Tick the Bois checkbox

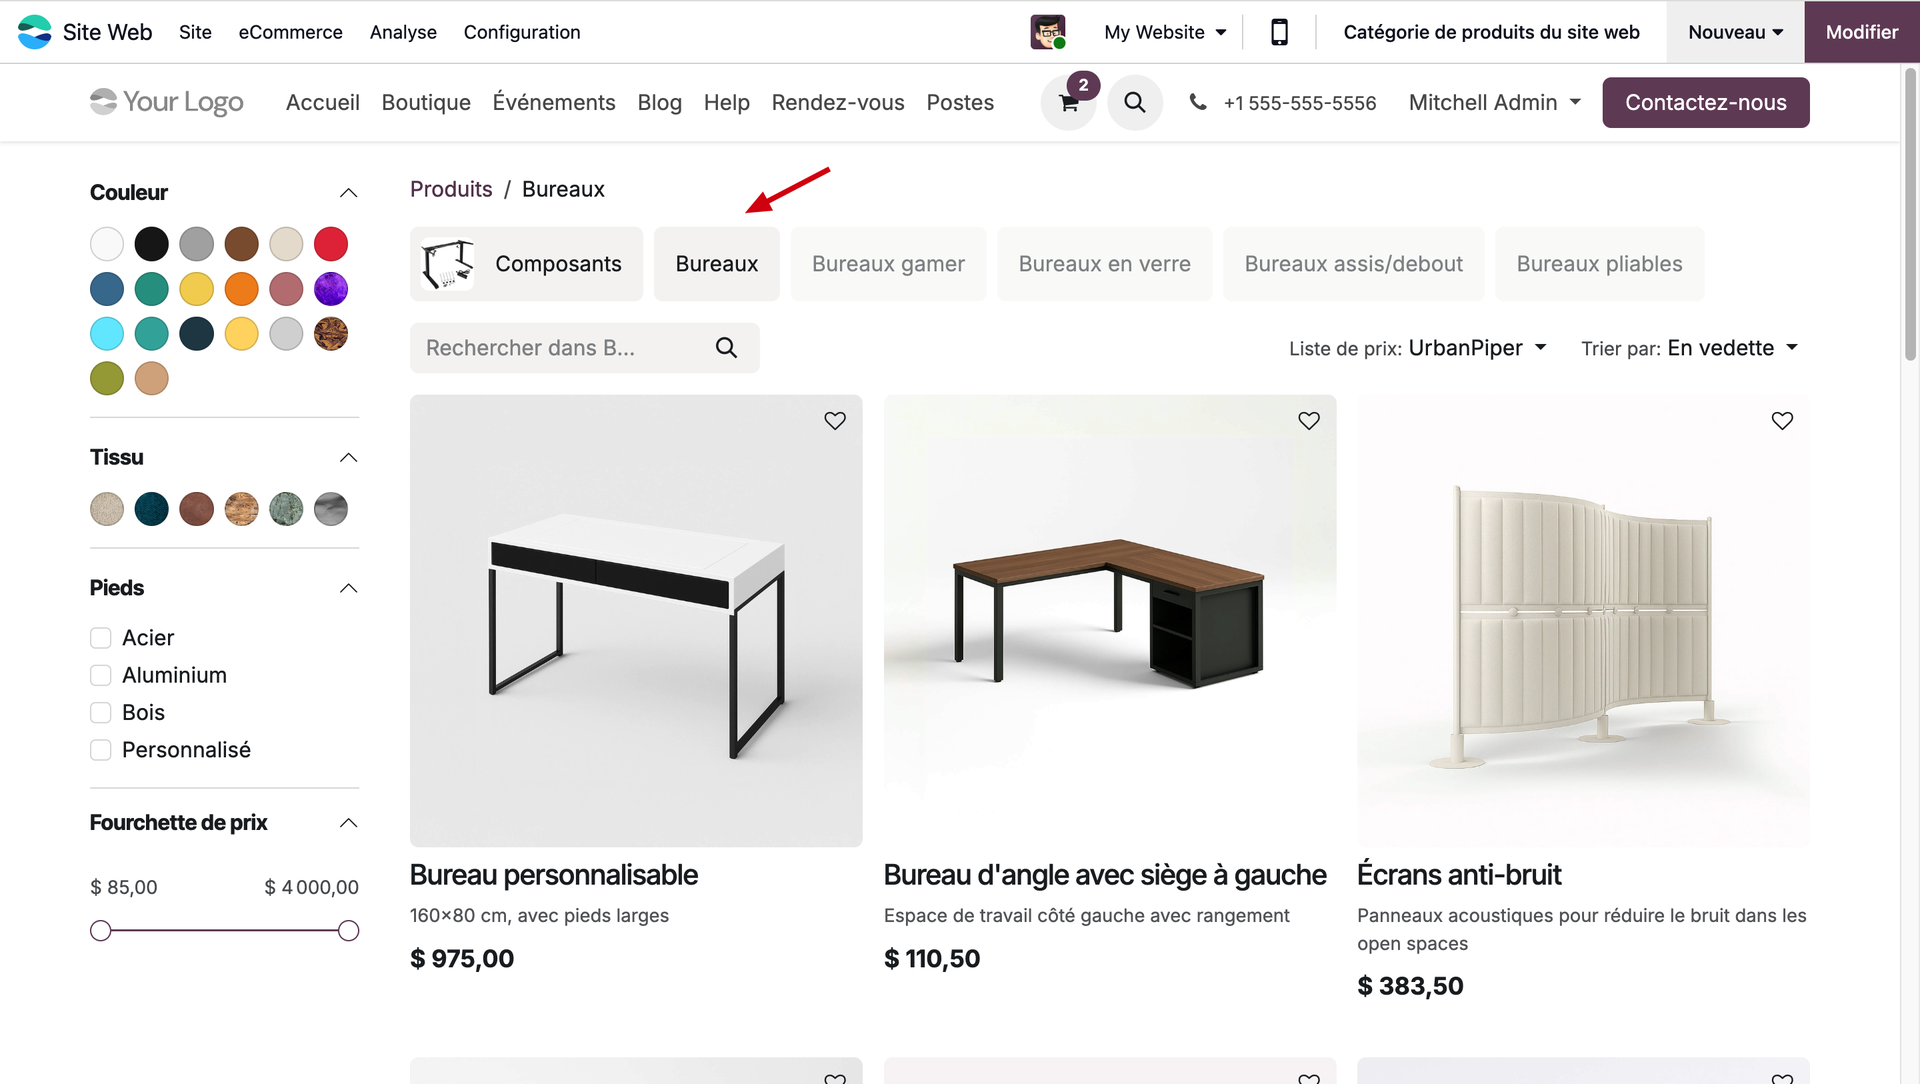[101, 713]
